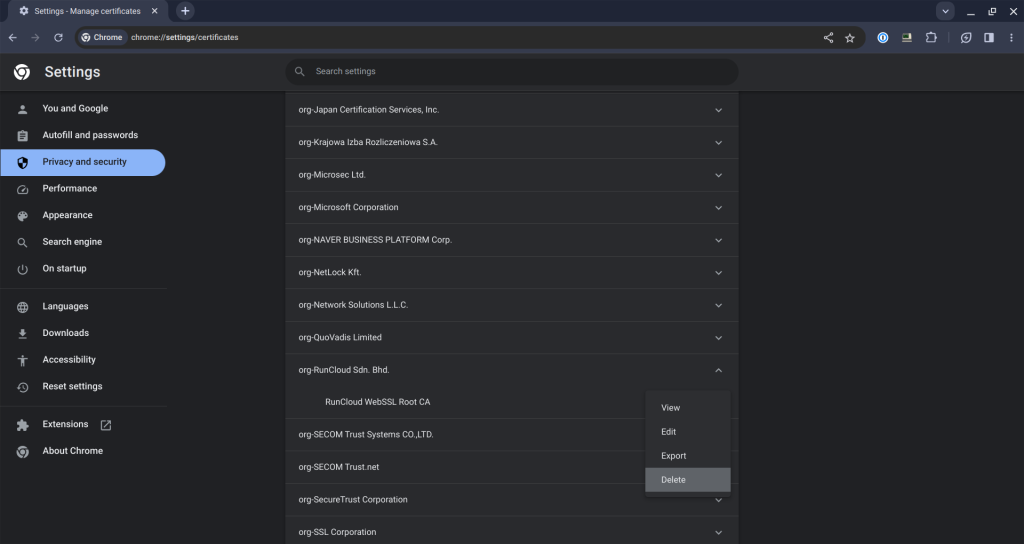Open the Chrome three-dot menu
Viewport: 1024px width, 544px height.
coord(1012,38)
